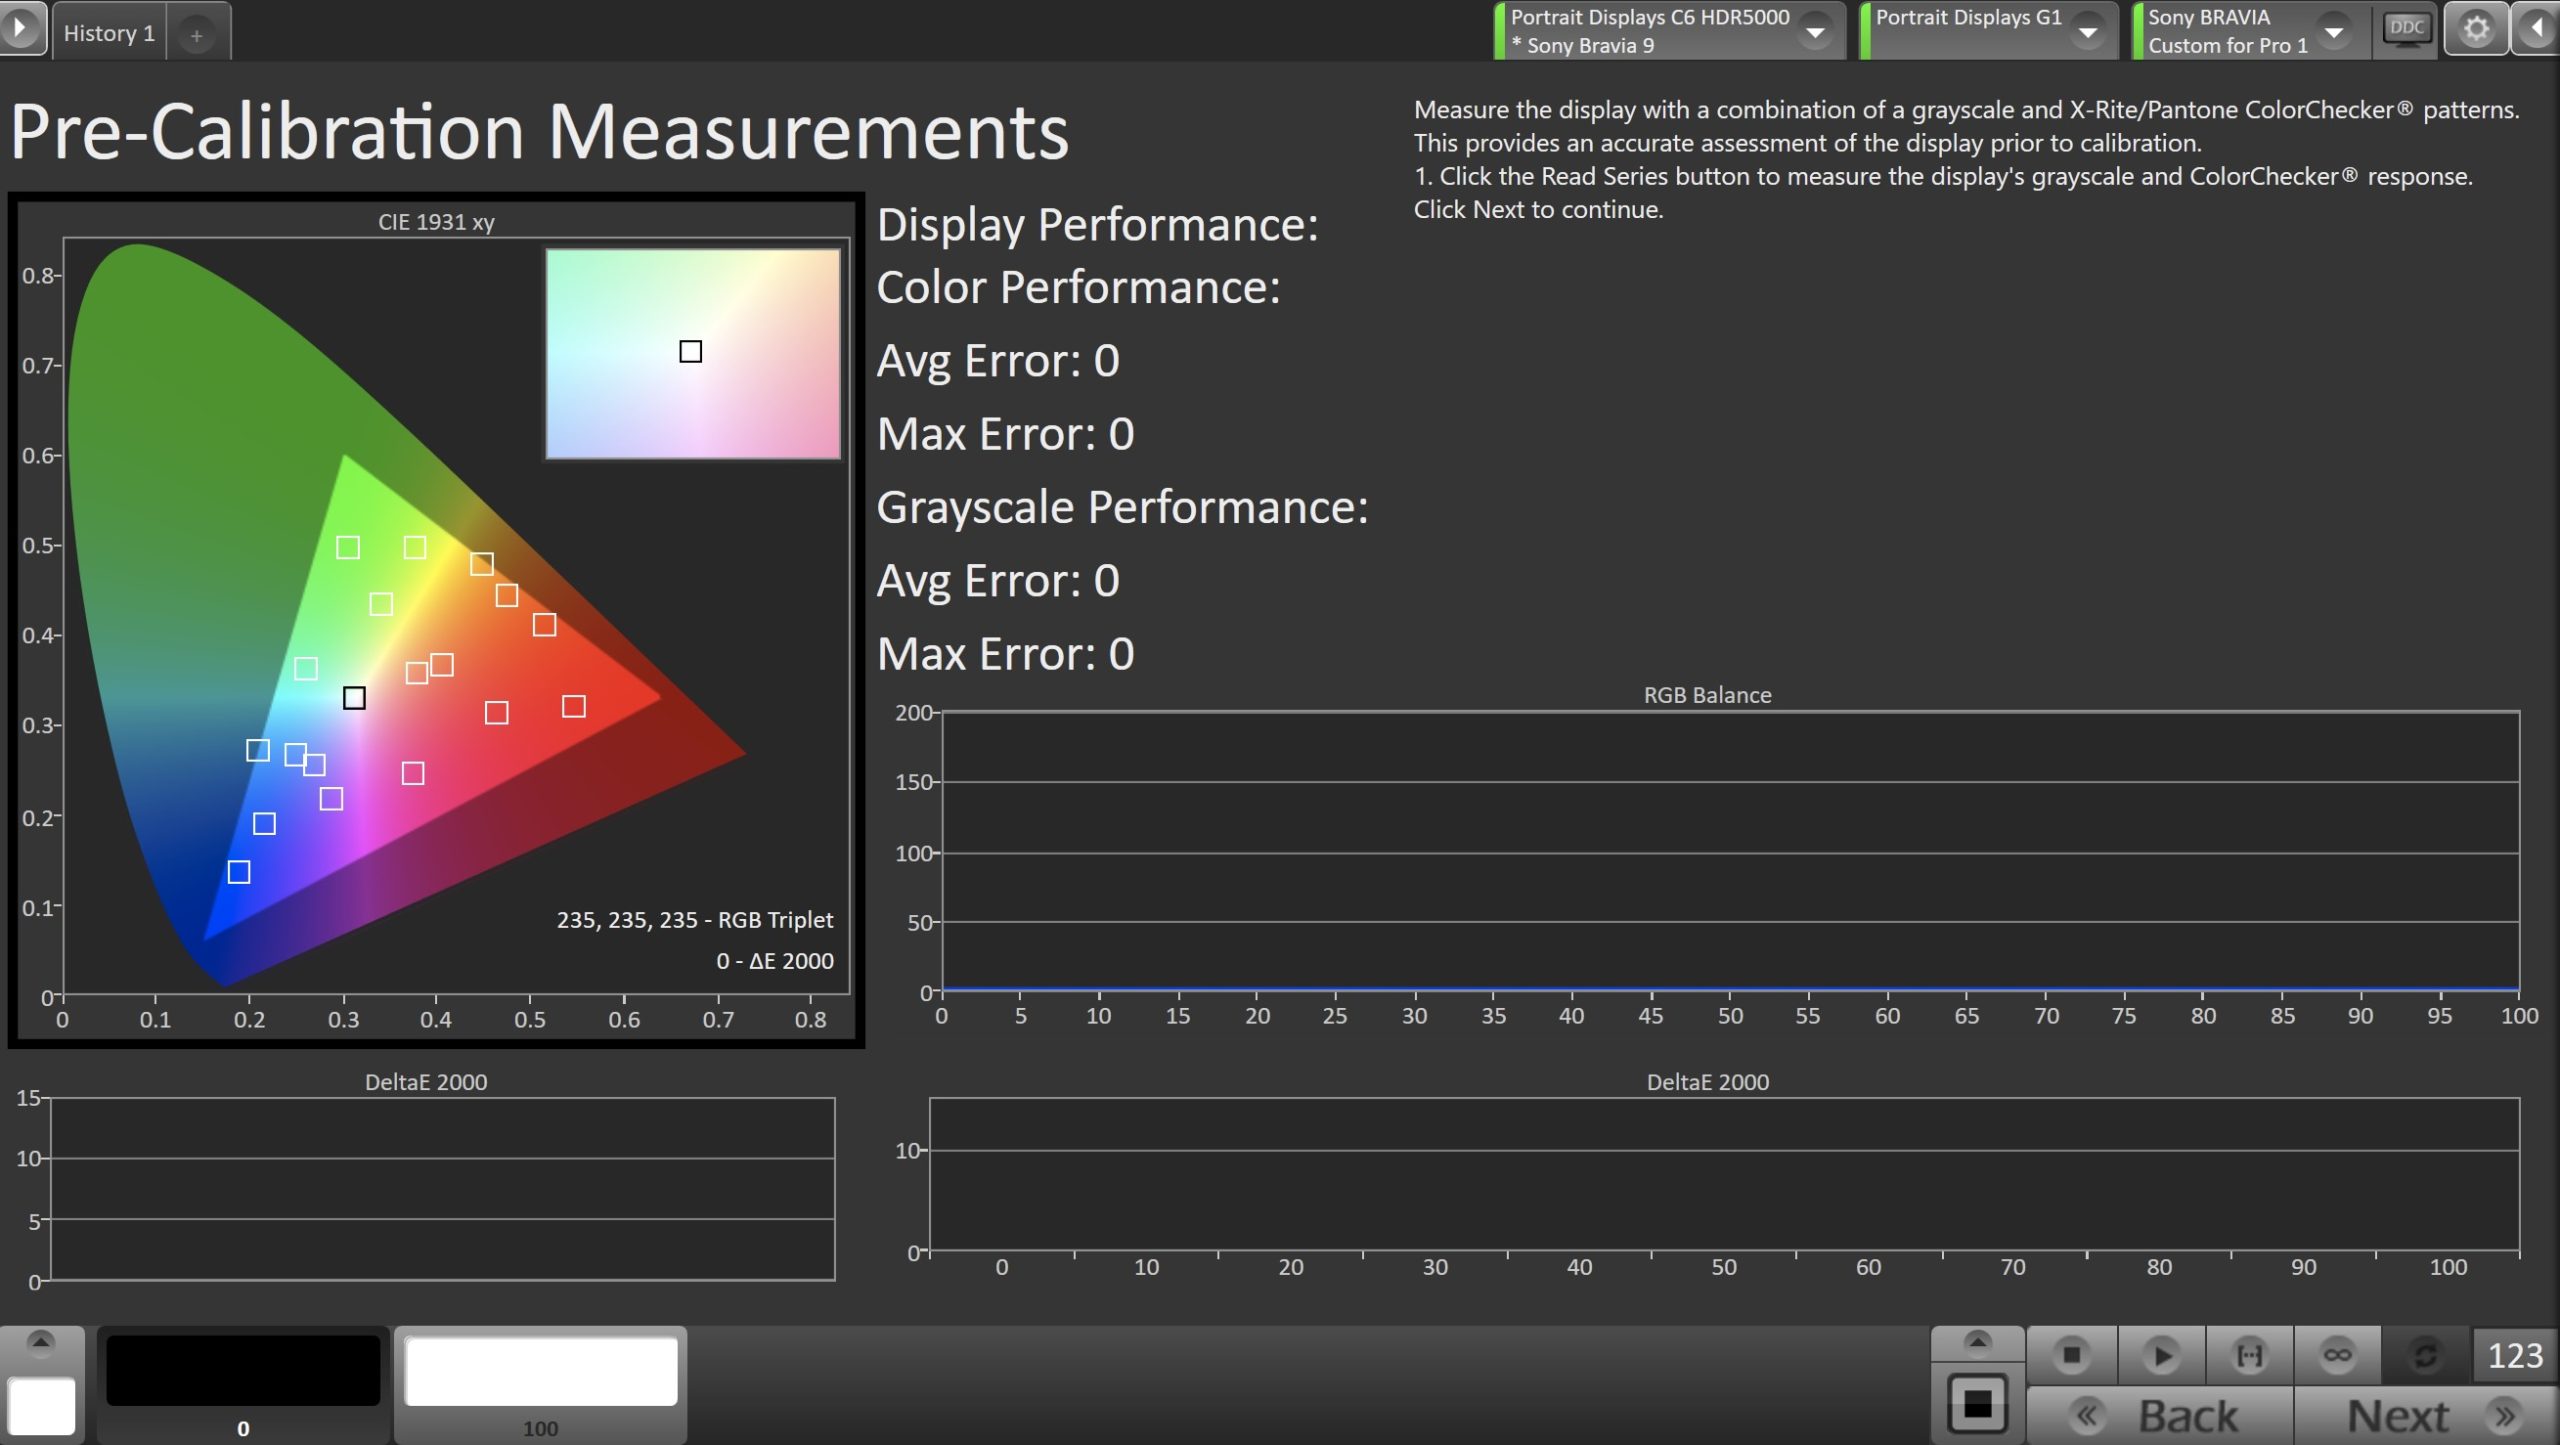
Task: Click the refresh arrows icon
Action: coord(2425,1355)
